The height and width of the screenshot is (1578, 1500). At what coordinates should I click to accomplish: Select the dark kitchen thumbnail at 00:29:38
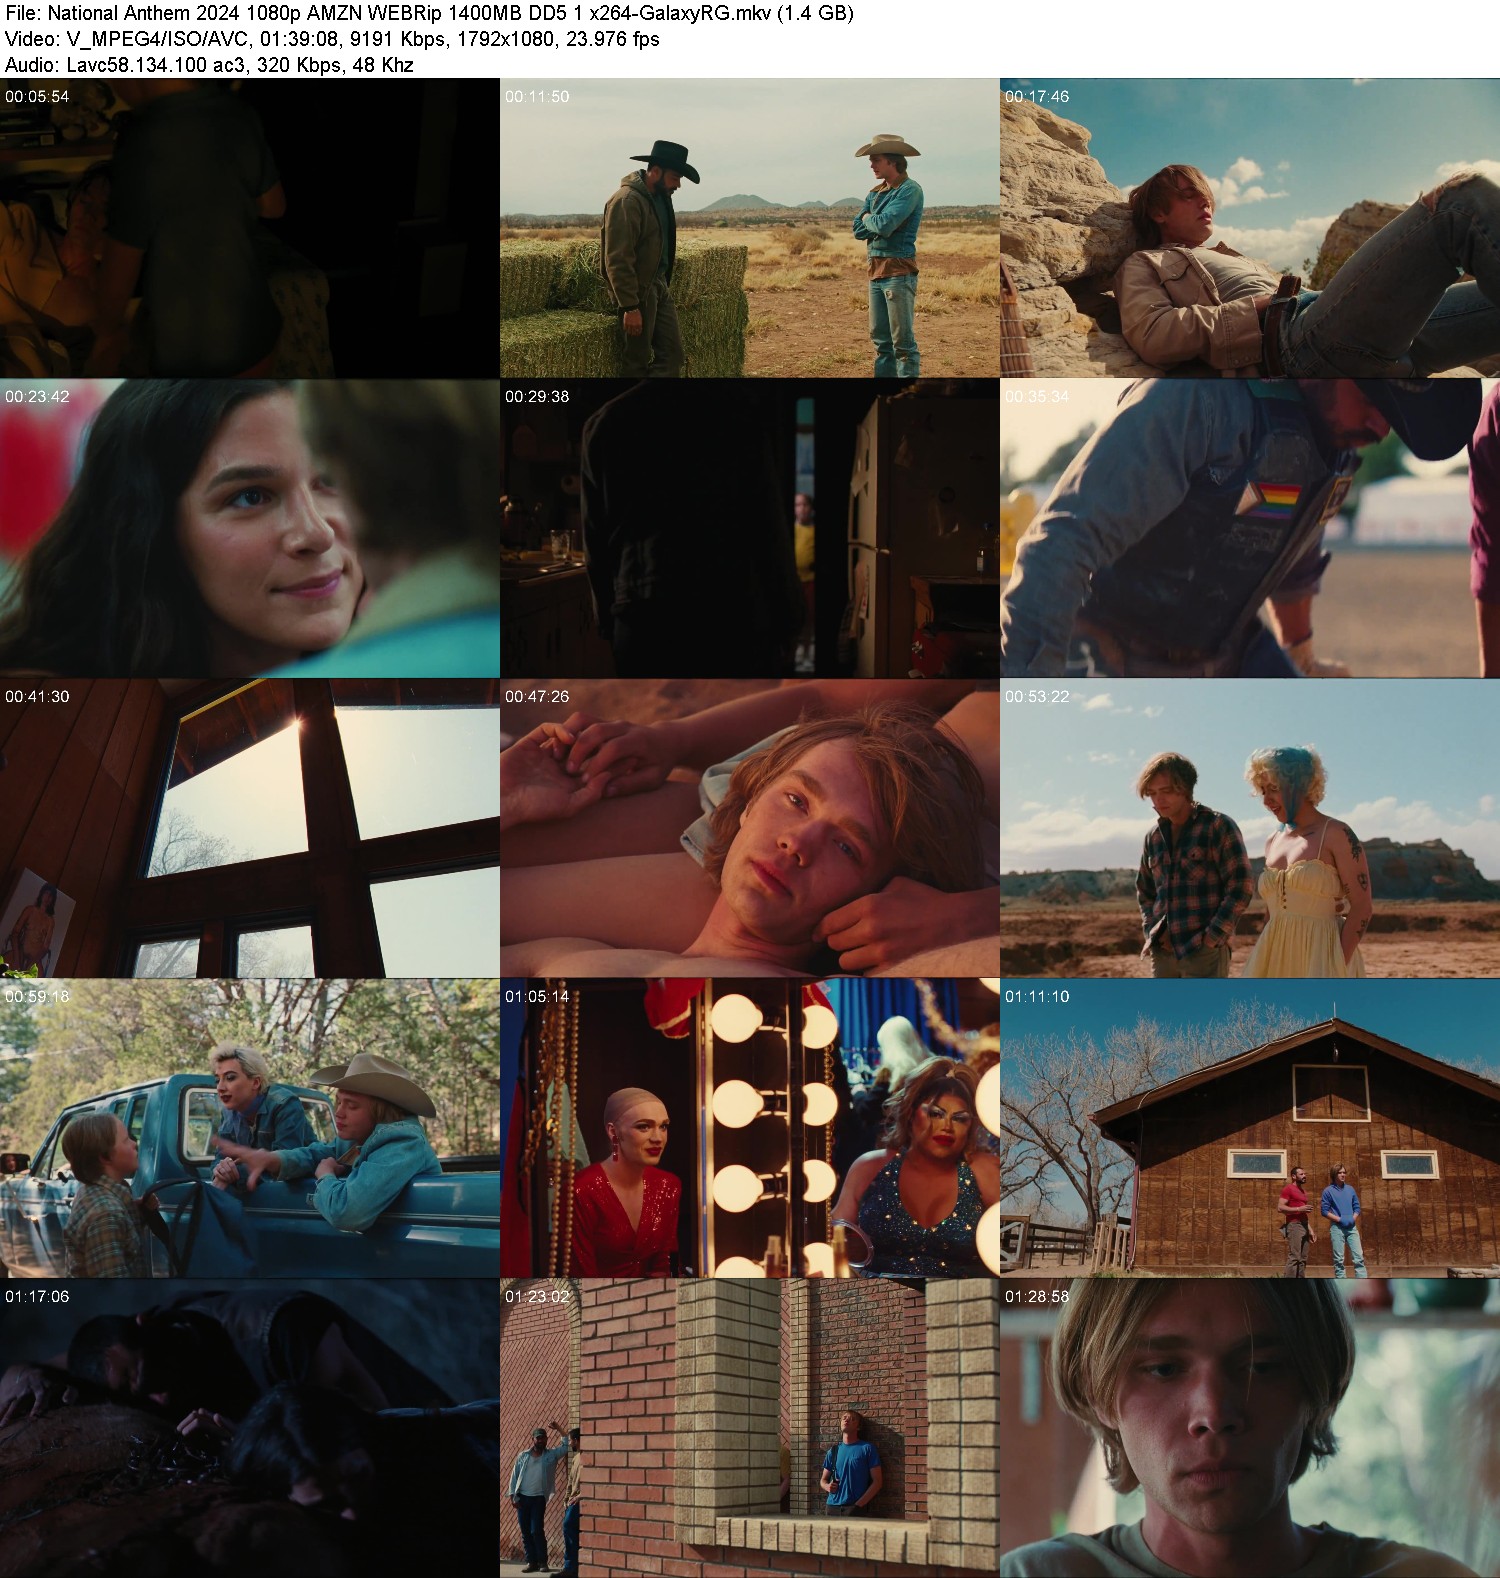click(750, 528)
